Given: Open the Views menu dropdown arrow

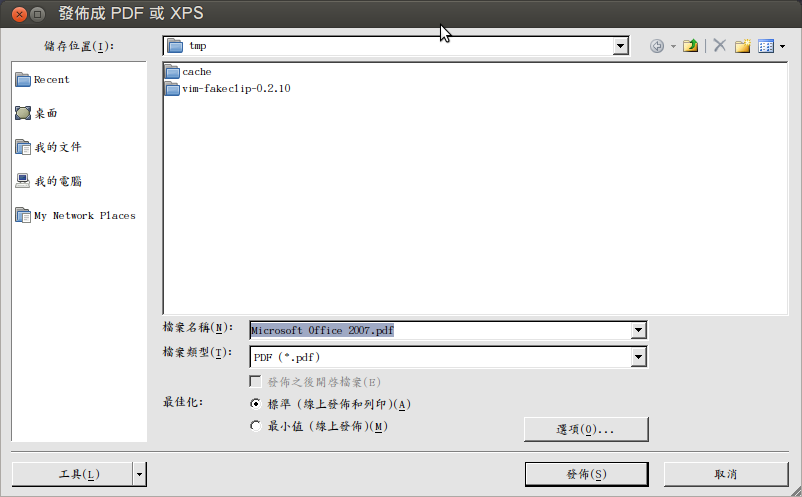Looking at the screenshot, I should click(783, 47).
